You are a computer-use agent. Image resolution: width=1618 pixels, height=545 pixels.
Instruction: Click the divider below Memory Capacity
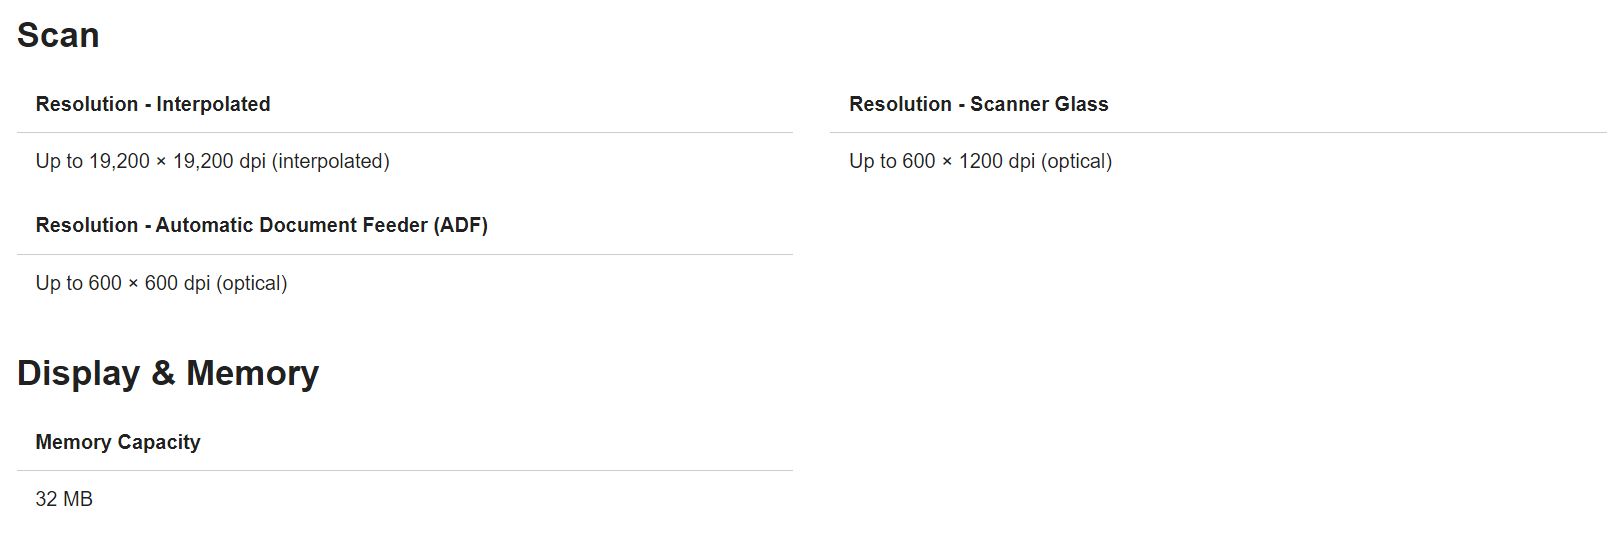point(404,470)
